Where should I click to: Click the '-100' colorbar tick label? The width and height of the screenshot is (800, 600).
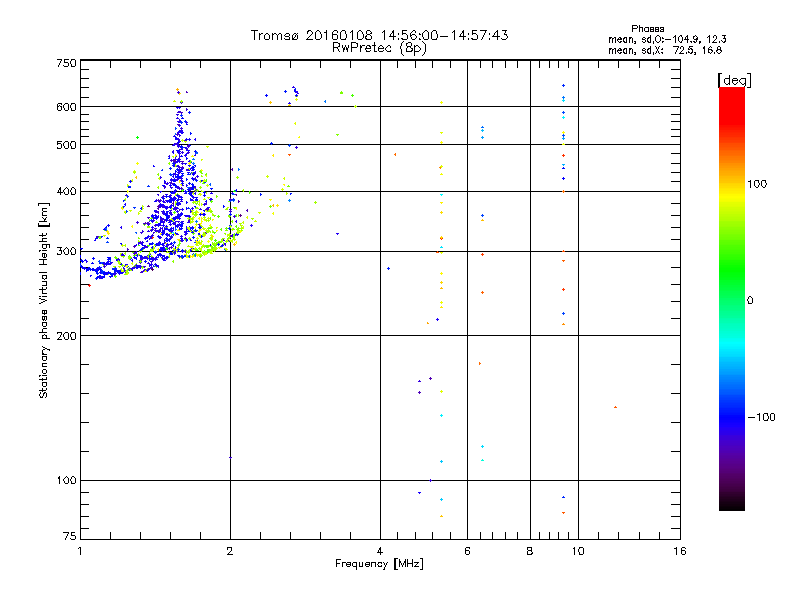click(761, 417)
